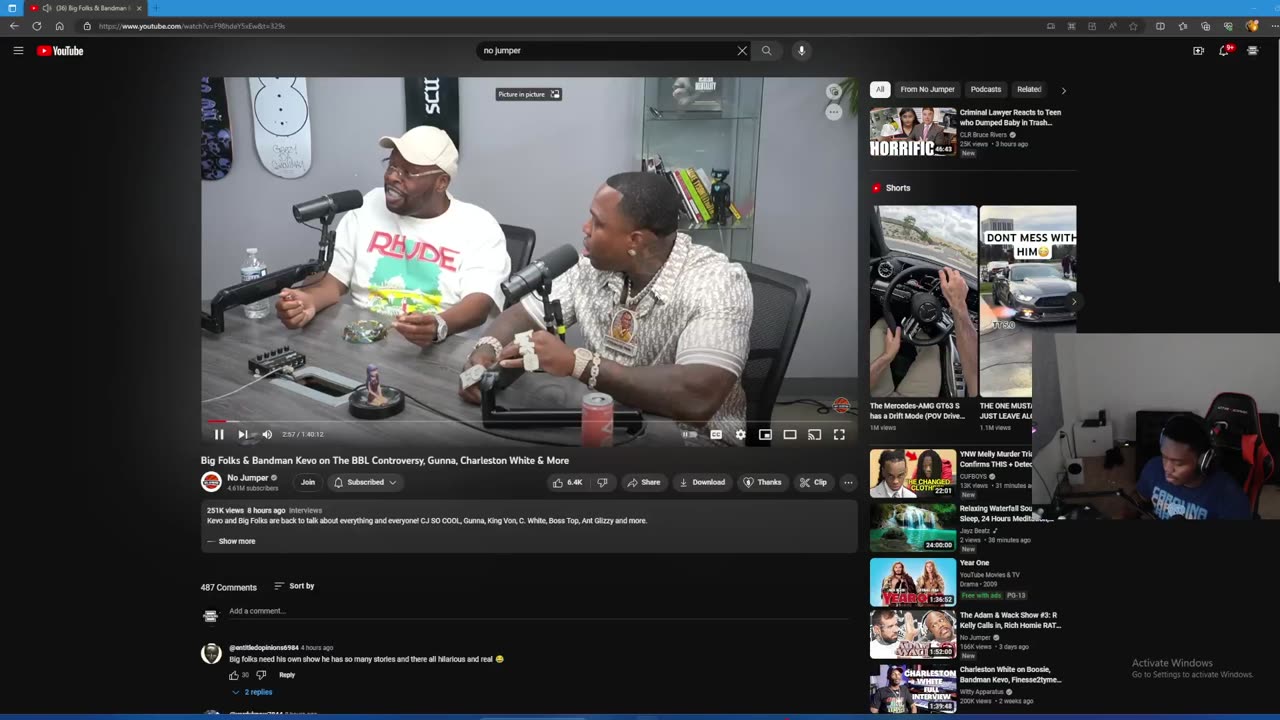Screen dimensions: 1280x720
Task: Open Adam & Wack Show #3 video
Action: pos(912,636)
